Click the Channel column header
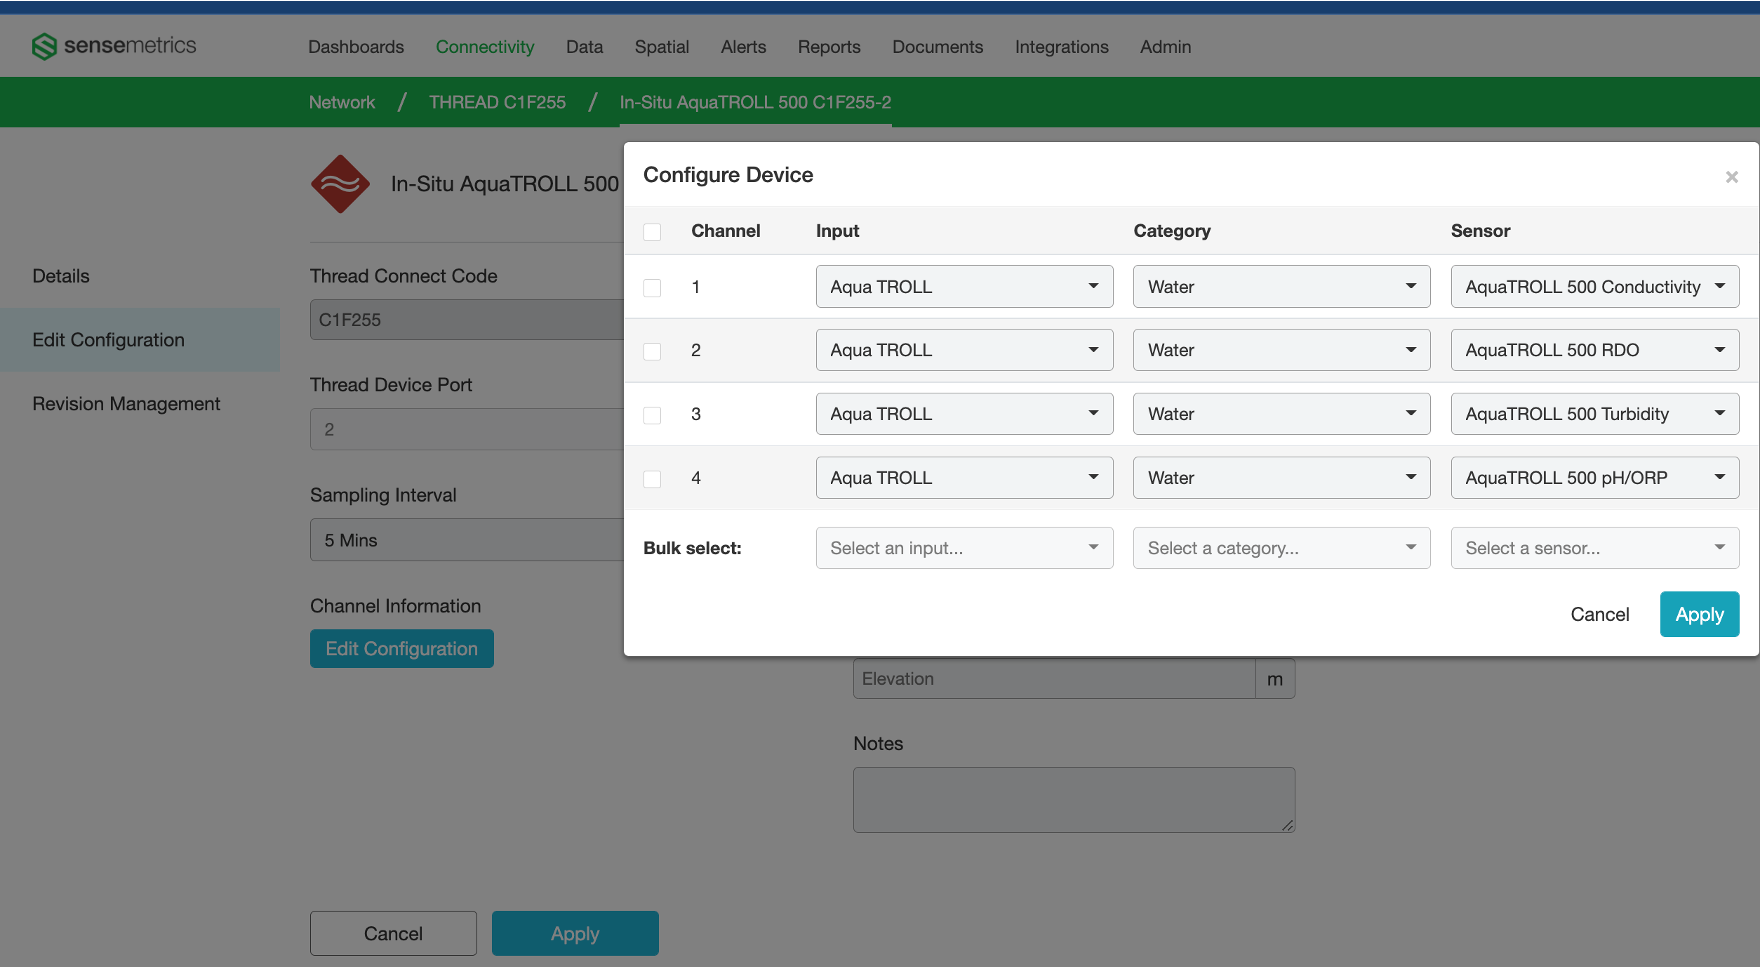 click(x=725, y=231)
